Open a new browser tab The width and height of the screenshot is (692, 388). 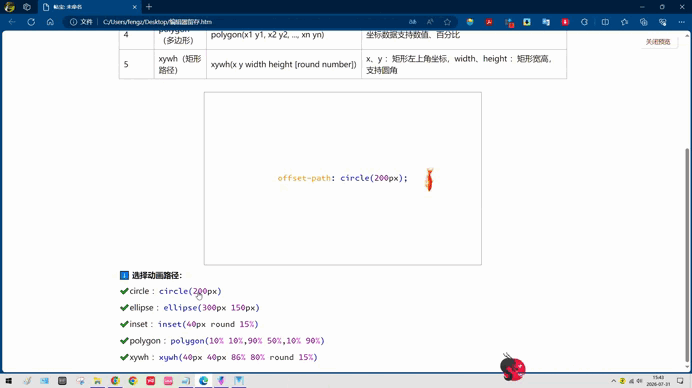149,7
